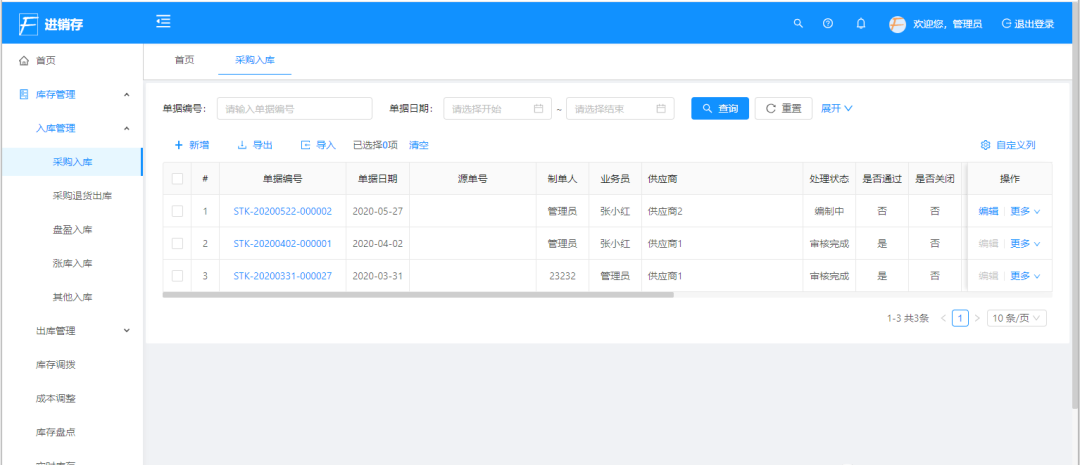
Task: Focus the 单据编号 input field
Action: pyautogui.click(x=295, y=109)
